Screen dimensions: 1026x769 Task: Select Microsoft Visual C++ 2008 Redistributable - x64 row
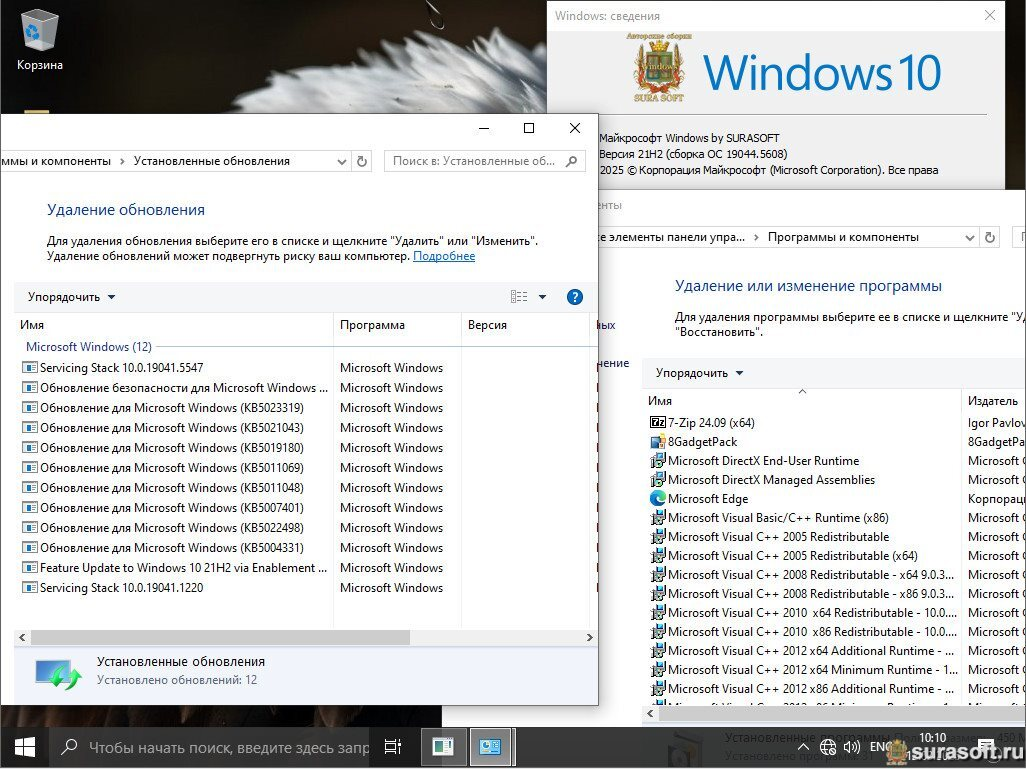pyautogui.click(x=836, y=575)
